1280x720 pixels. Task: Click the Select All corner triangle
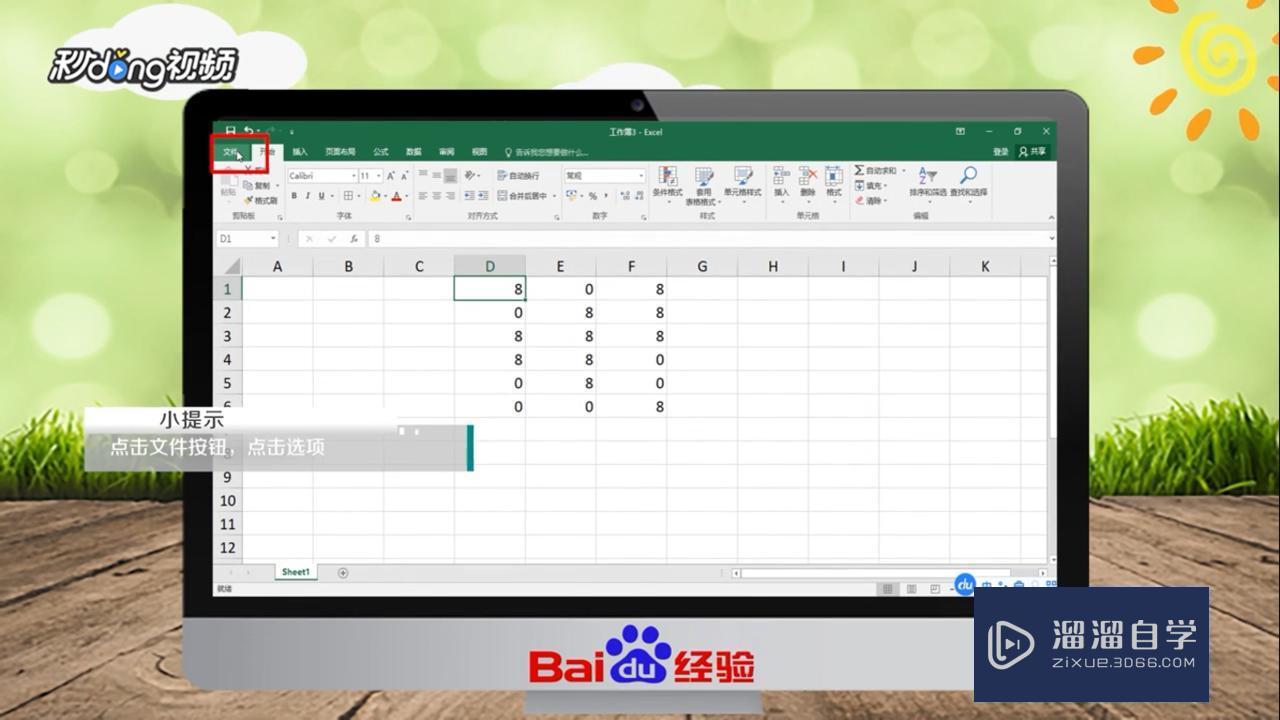point(230,266)
